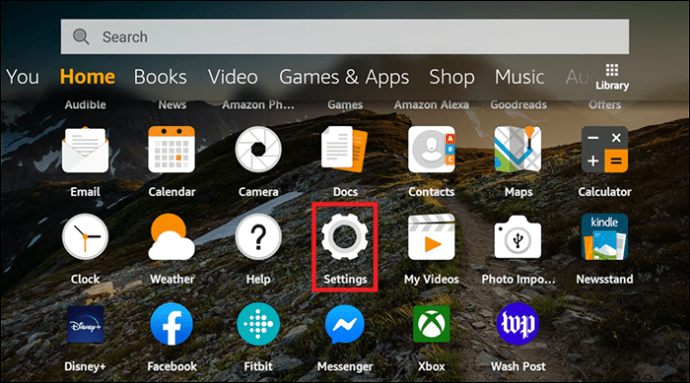Tap the Amazon Ph... app label
690x383 pixels.
click(x=258, y=104)
